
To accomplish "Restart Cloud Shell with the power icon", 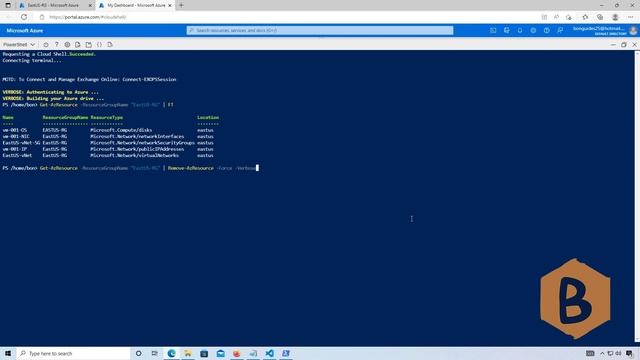I will pyautogui.click(x=46, y=44).
